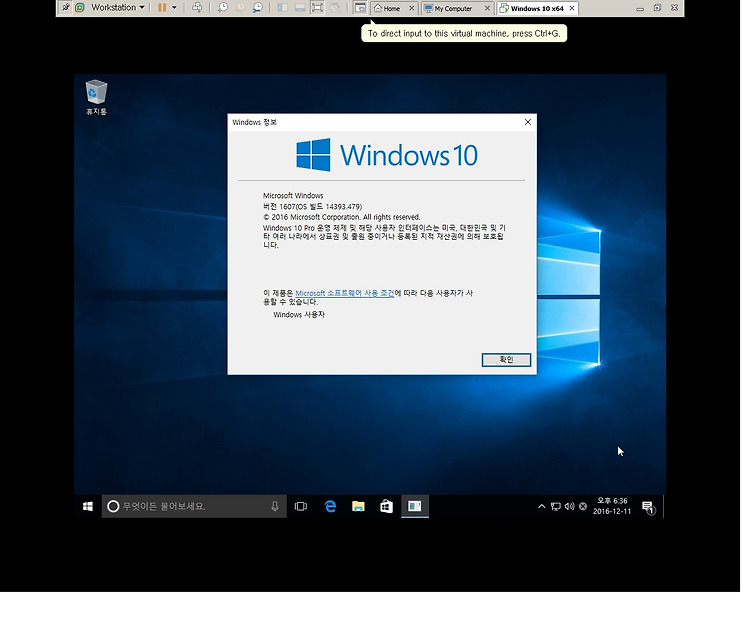Viewport: 750px width, 634px height.
Task: Open the Workstation dropdown menu
Action: click(x=118, y=8)
